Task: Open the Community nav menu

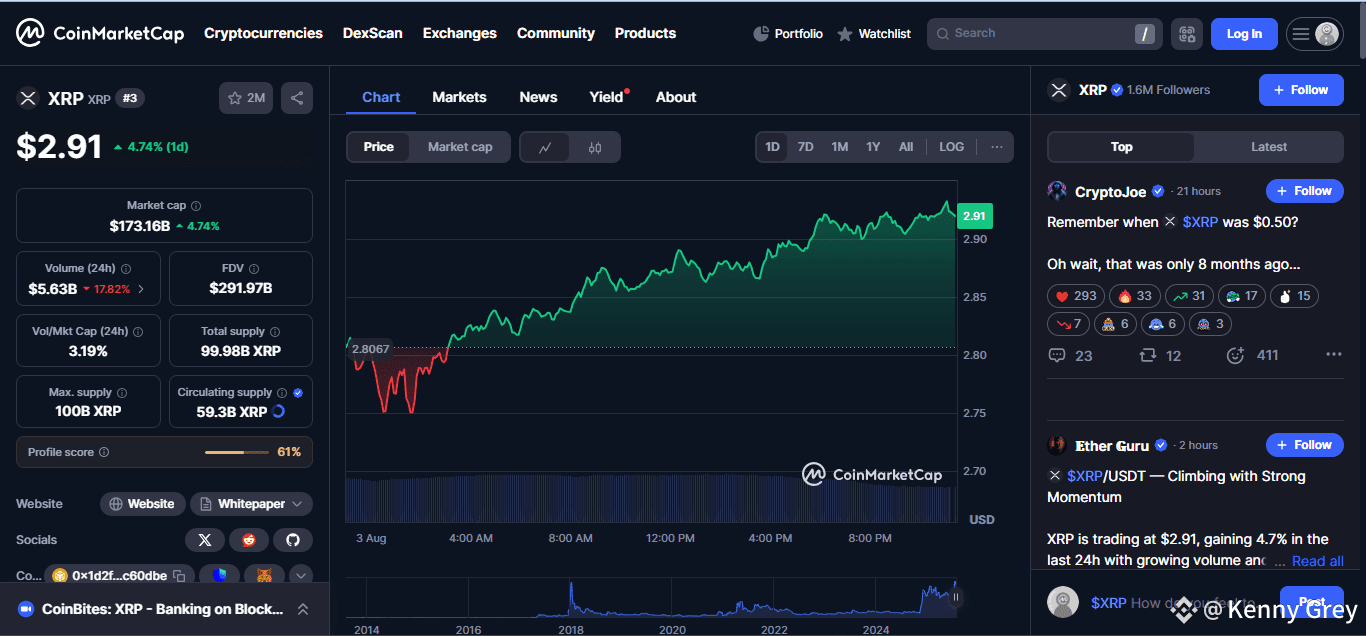Action: [x=556, y=33]
